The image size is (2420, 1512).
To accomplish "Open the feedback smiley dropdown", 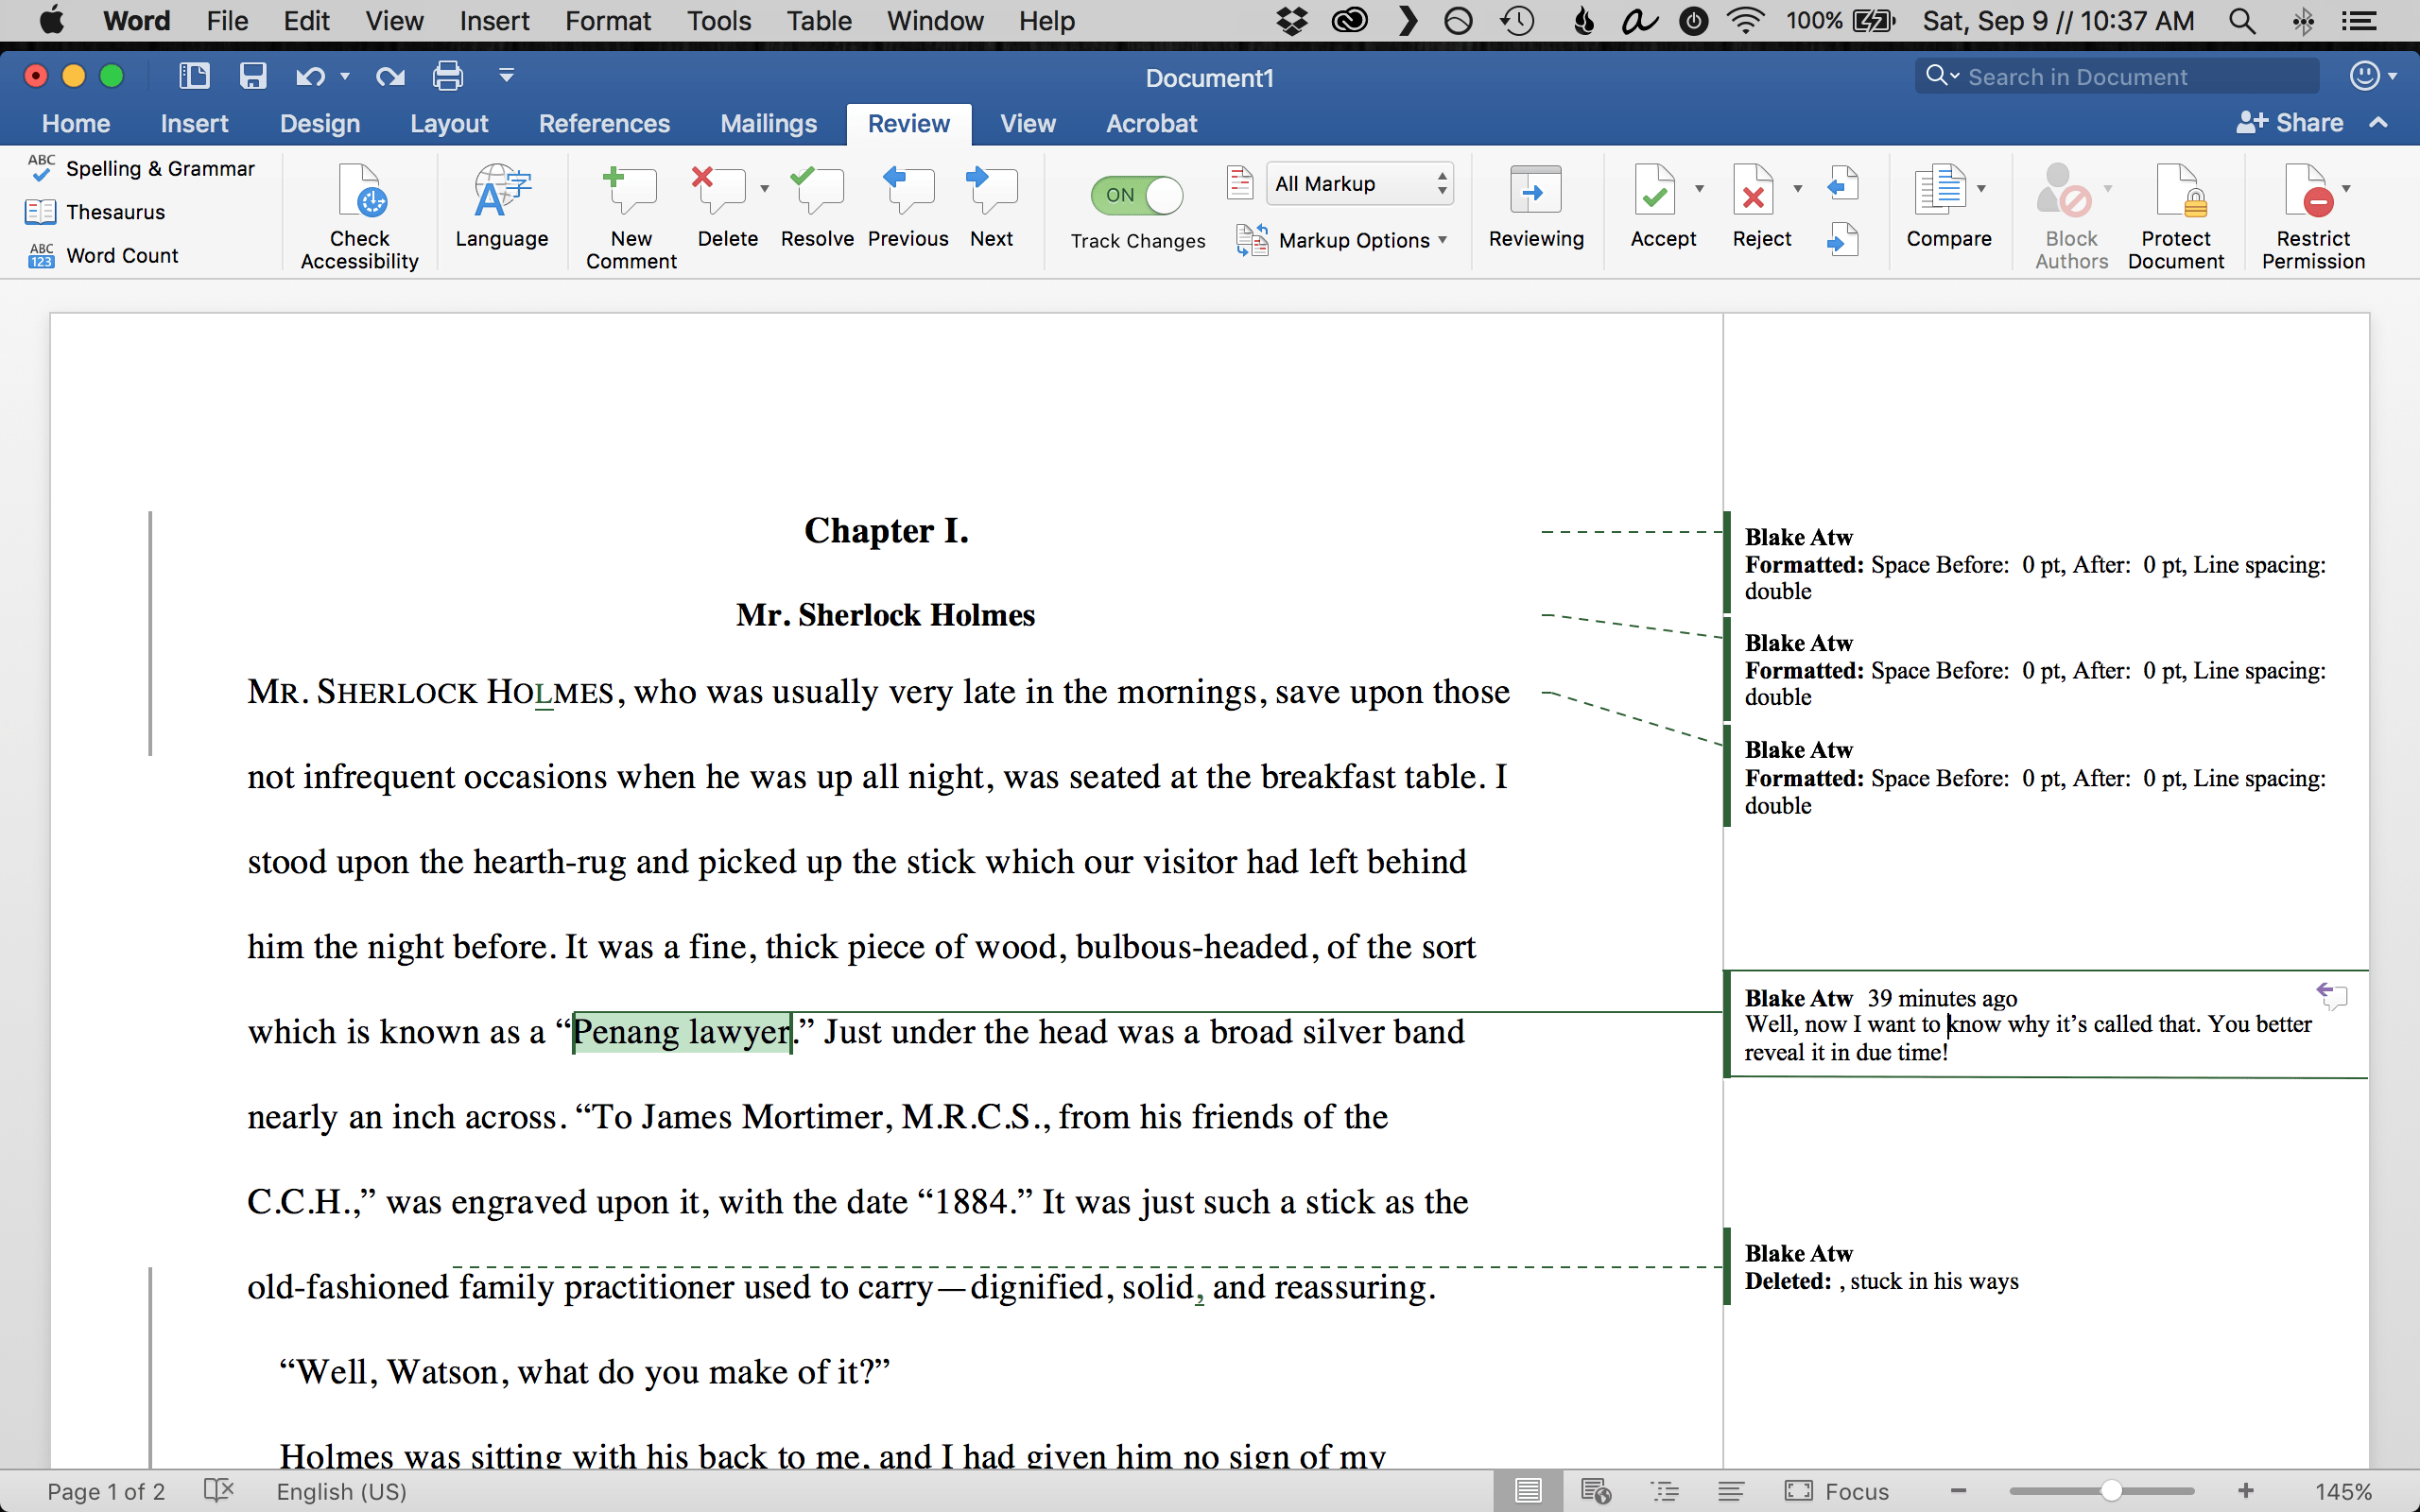I will click(x=2372, y=76).
